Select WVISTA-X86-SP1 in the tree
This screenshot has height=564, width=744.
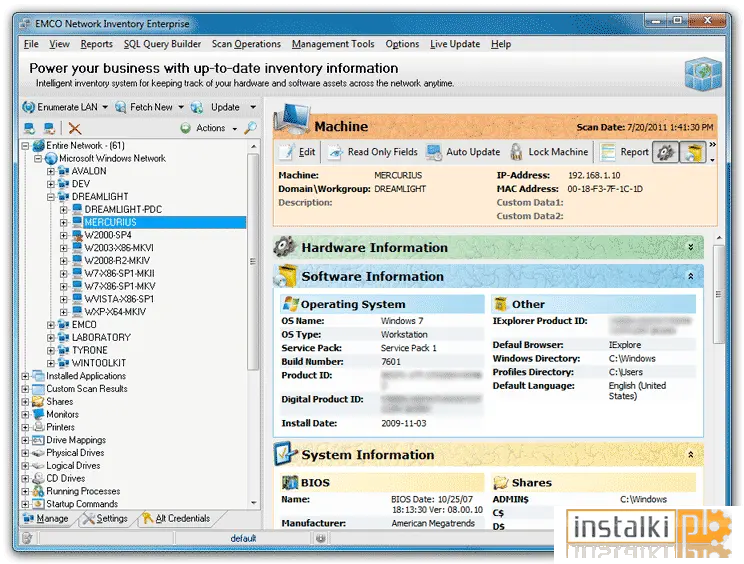pyautogui.click(x=119, y=299)
